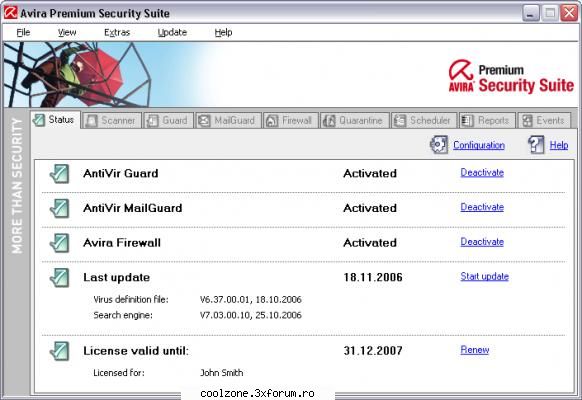Switch to the Firewall tab
The height and width of the screenshot is (400, 582).
(291, 121)
